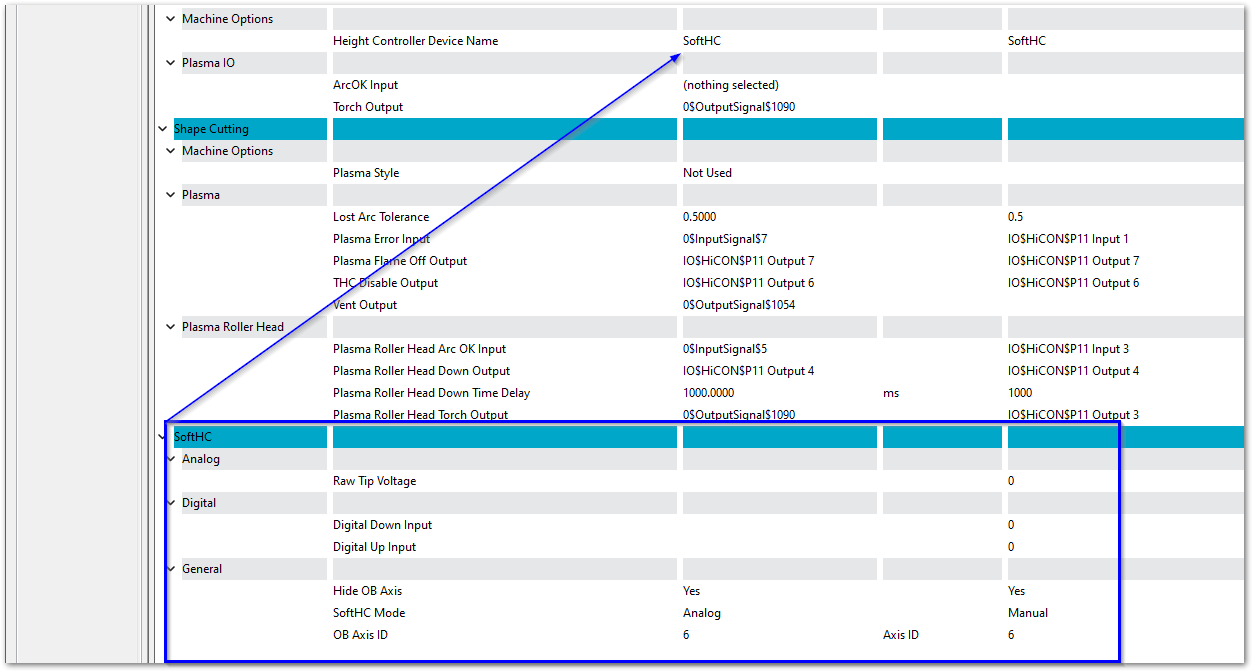Collapse the Digital group chevron
Image resolution: width=1253 pixels, height=672 pixels.
[170, 503]
